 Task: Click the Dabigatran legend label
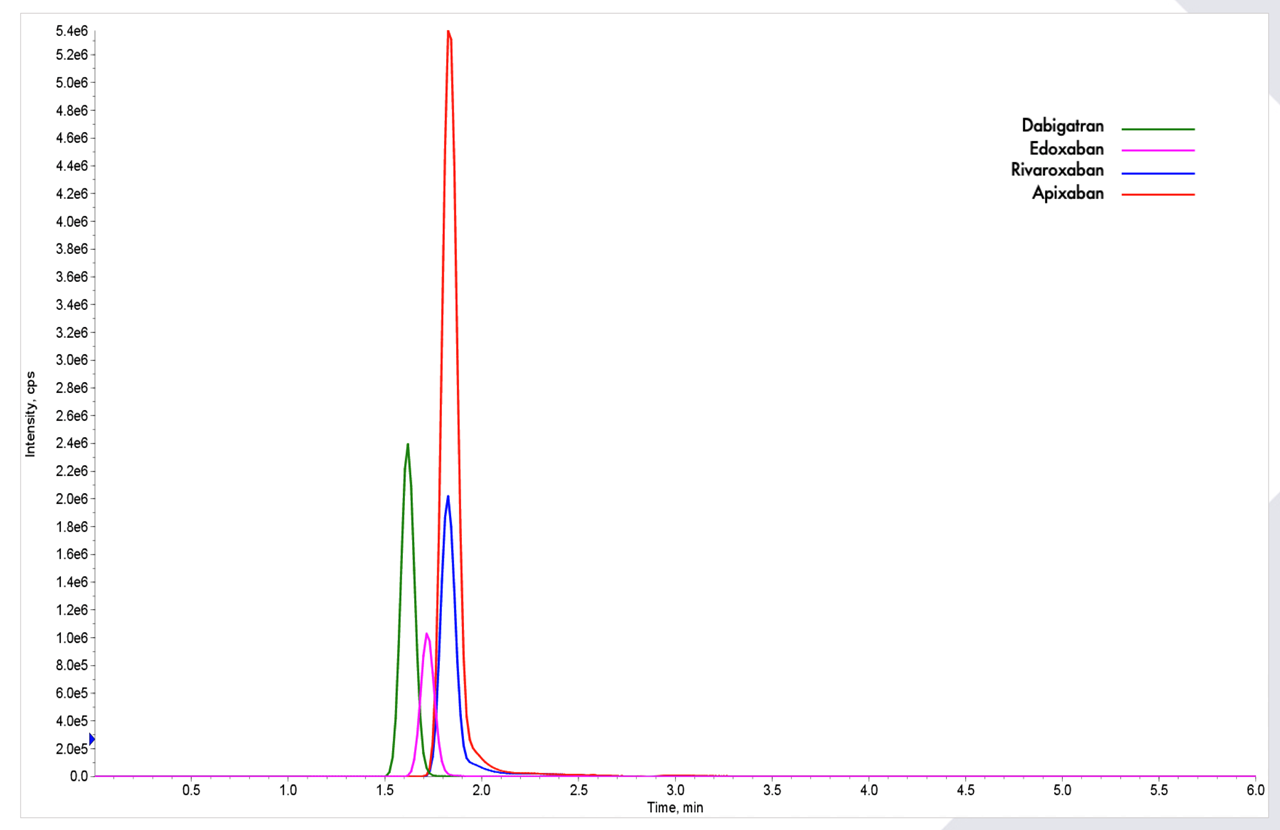[x=1063, y=126]
